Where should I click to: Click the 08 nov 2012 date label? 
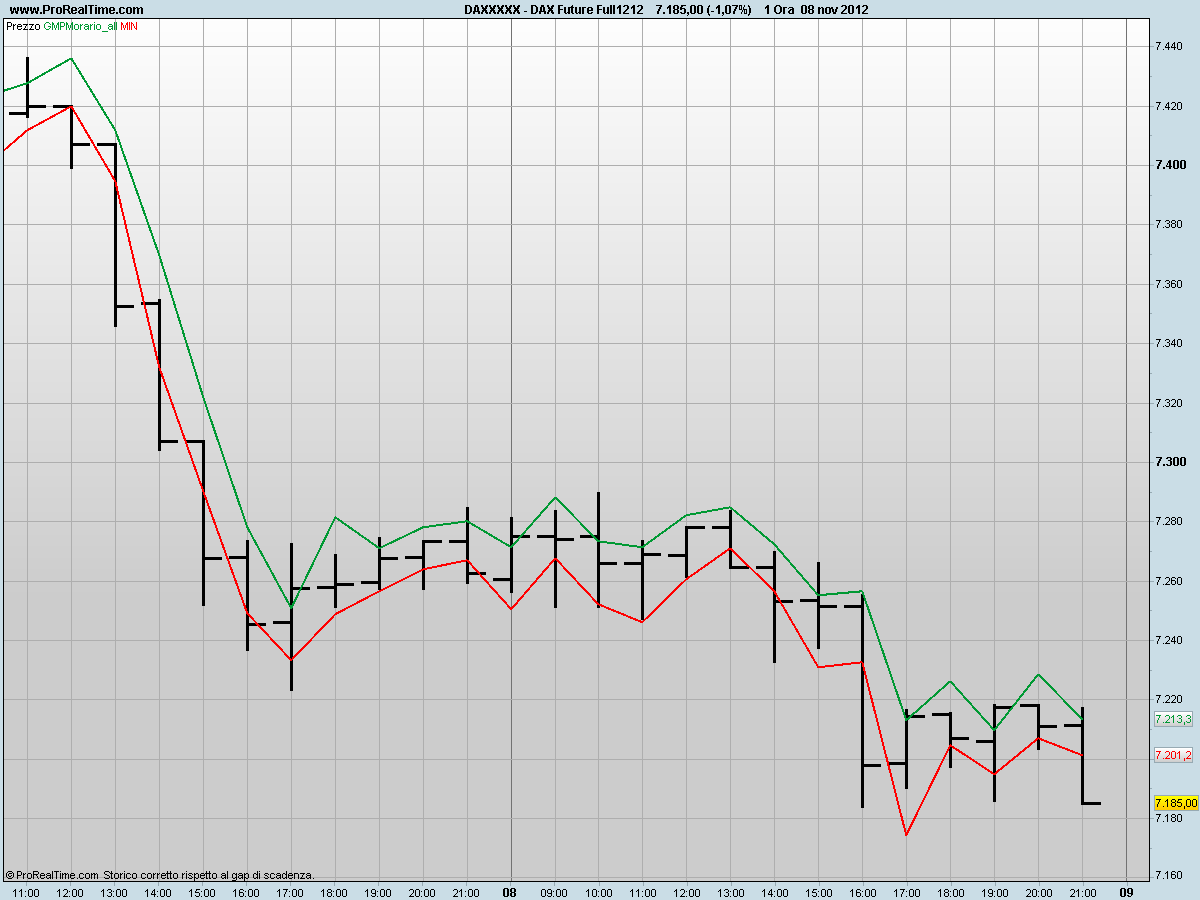834,10
